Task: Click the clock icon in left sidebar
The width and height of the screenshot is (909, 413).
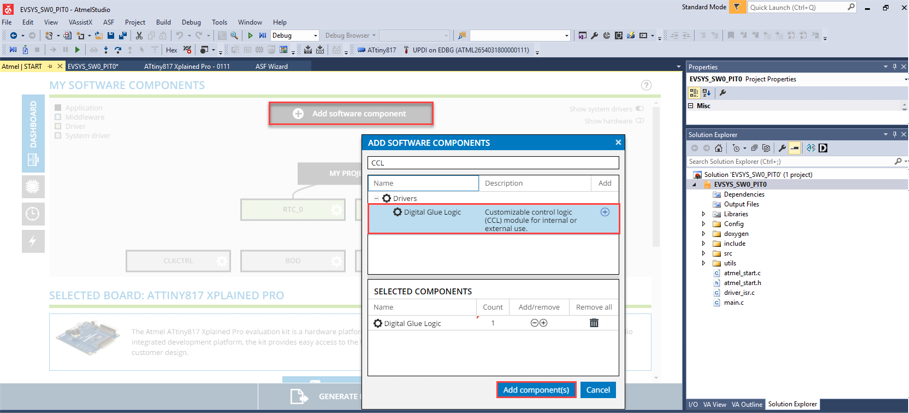Action: coord(33,214)
